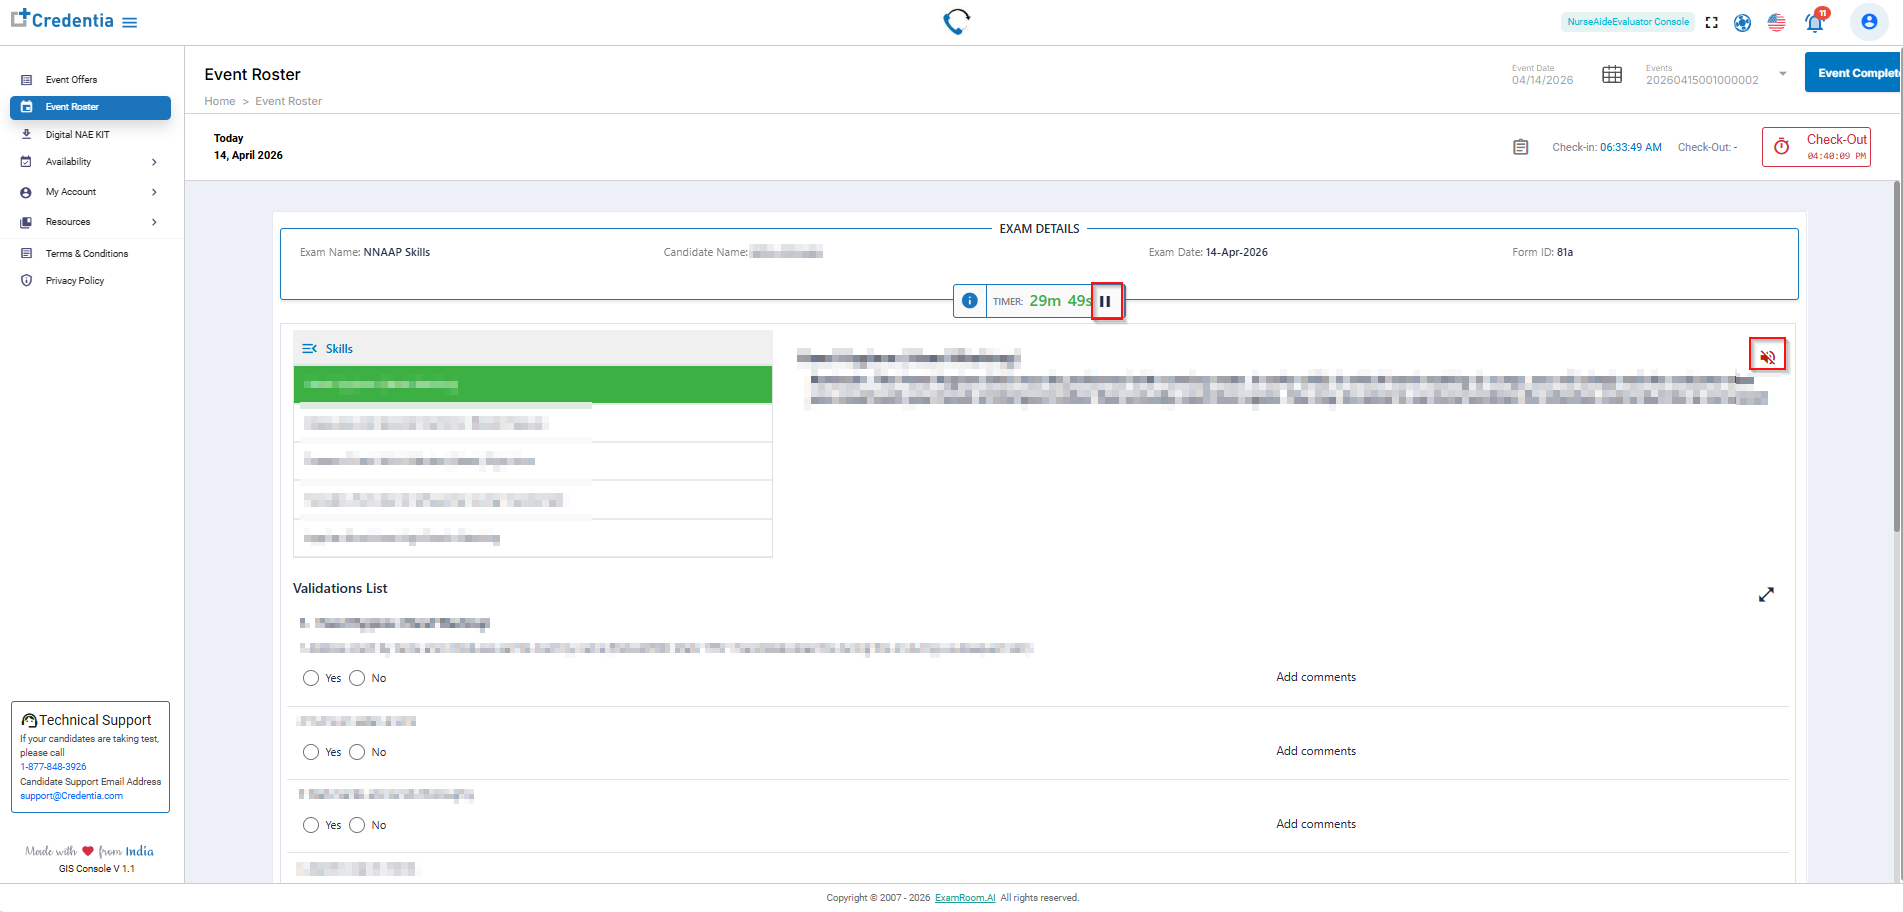Screen dimensions: 1903x912
Task: Click the My Account person icon
Action: [x=26, y=192]
